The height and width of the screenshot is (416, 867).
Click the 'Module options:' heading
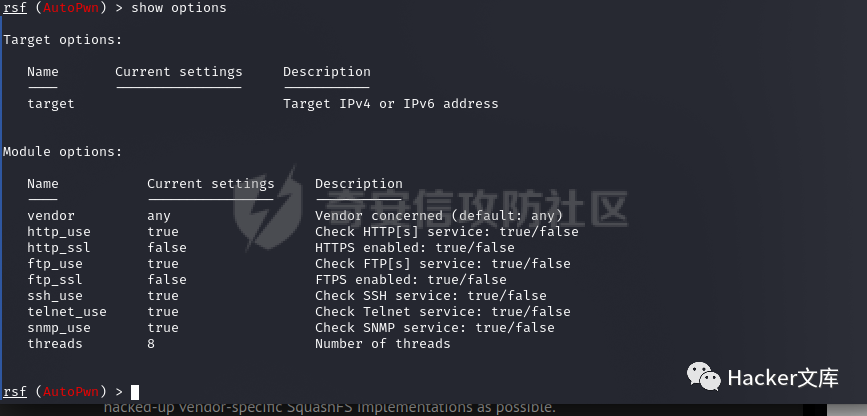(x=62, y=152)
